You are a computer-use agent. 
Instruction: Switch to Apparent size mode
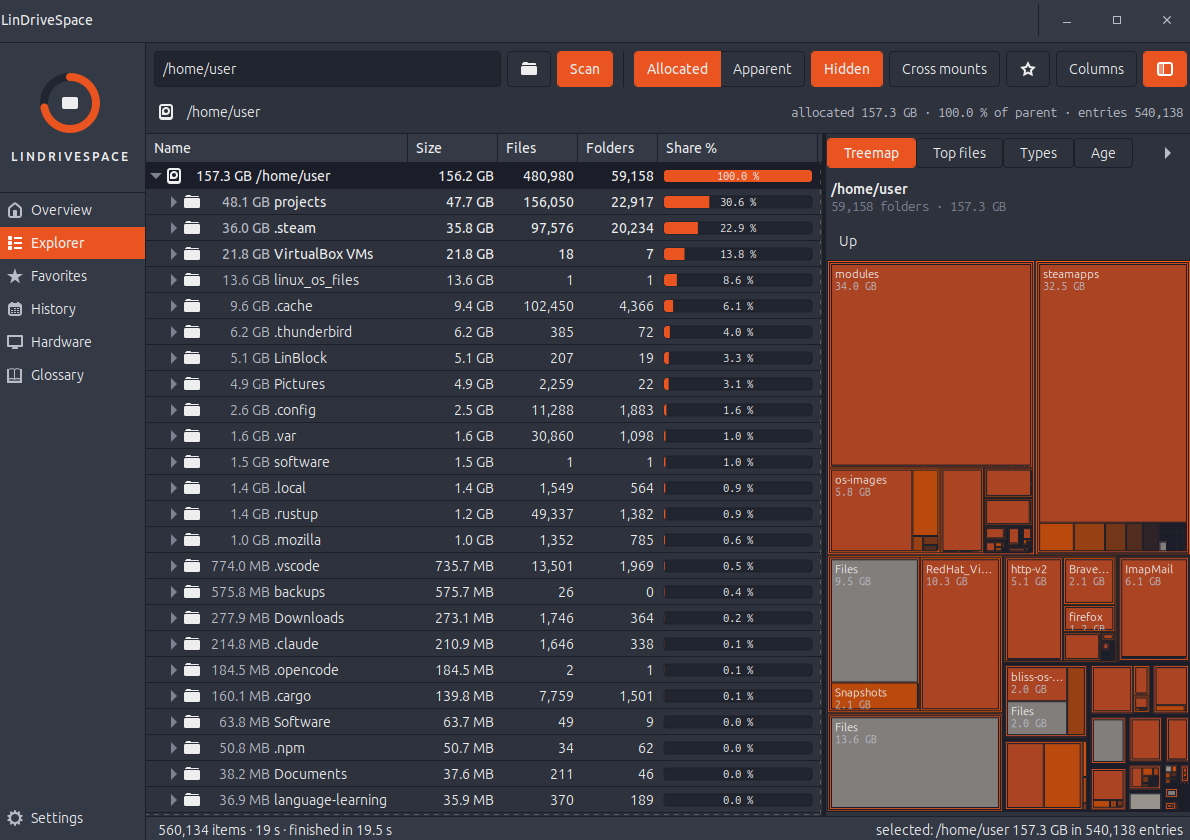click(x=762, y=69)
